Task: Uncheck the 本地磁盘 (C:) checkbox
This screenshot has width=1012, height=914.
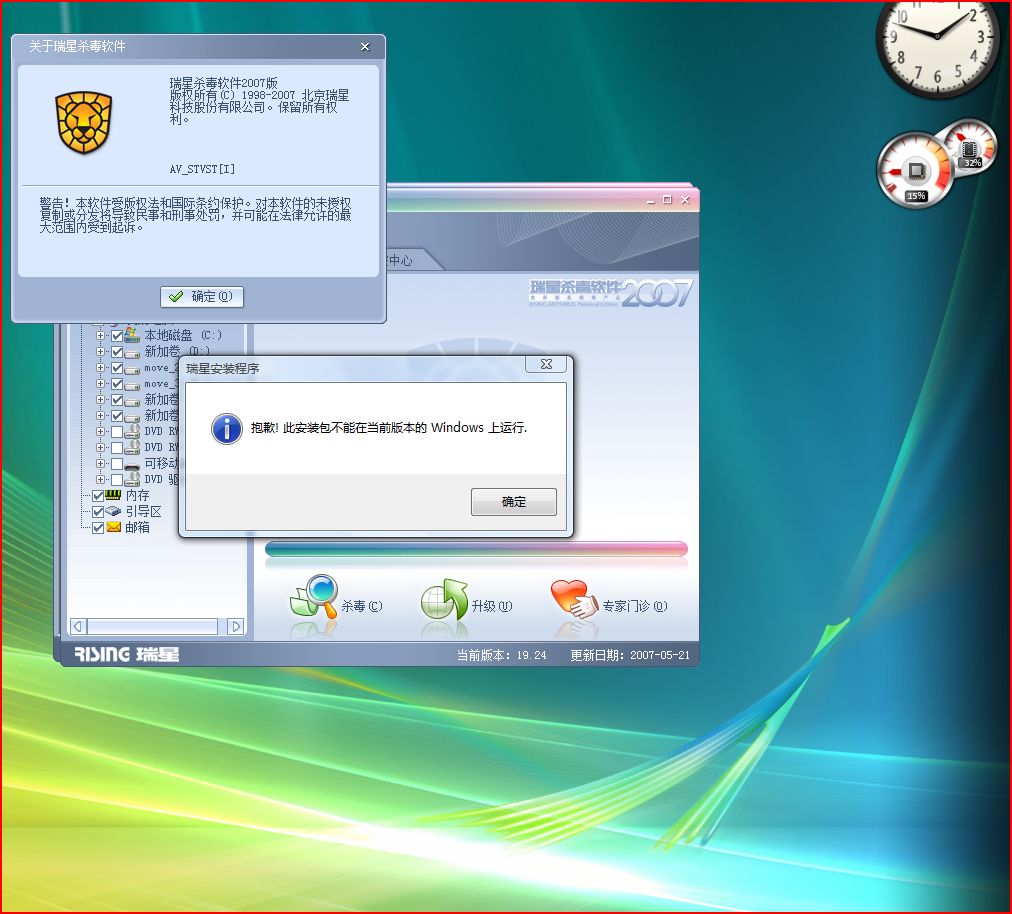Action: pyautogui.click(x=117, y=336)
